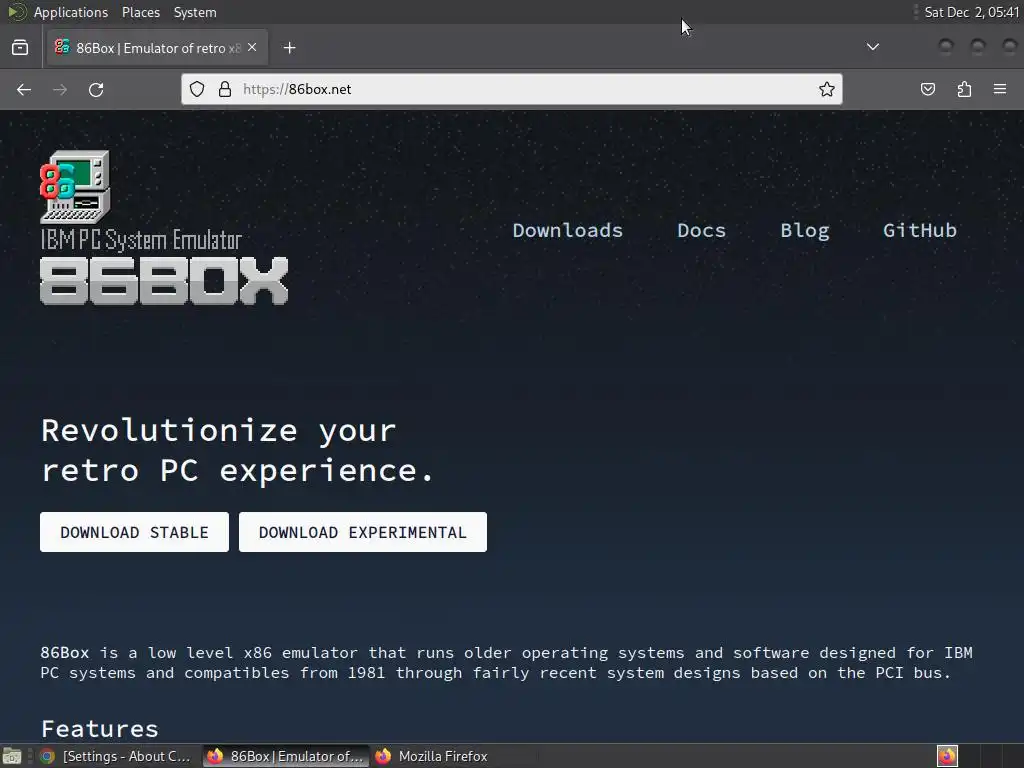The image size is (1024, 768).
Task: Click Download Experimental button
Action: 362,532
